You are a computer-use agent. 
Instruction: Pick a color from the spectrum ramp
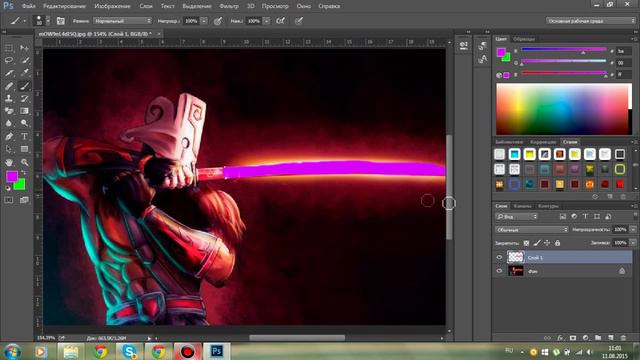click(x=564, y=109)
